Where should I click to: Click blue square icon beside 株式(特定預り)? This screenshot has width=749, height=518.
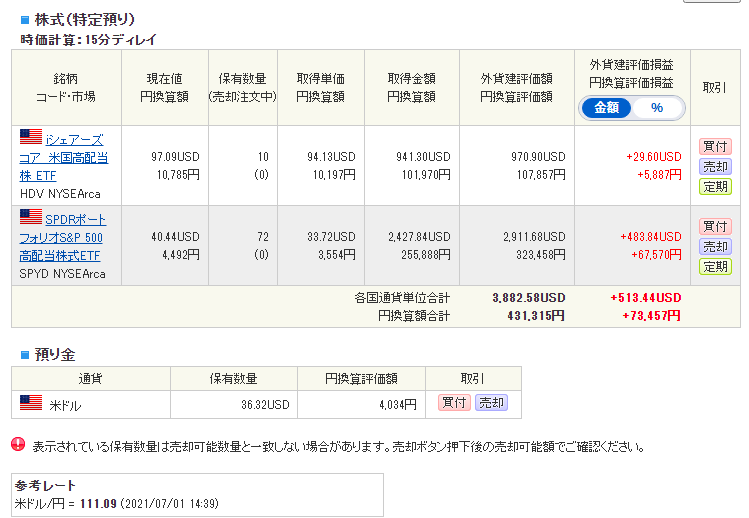25,20
